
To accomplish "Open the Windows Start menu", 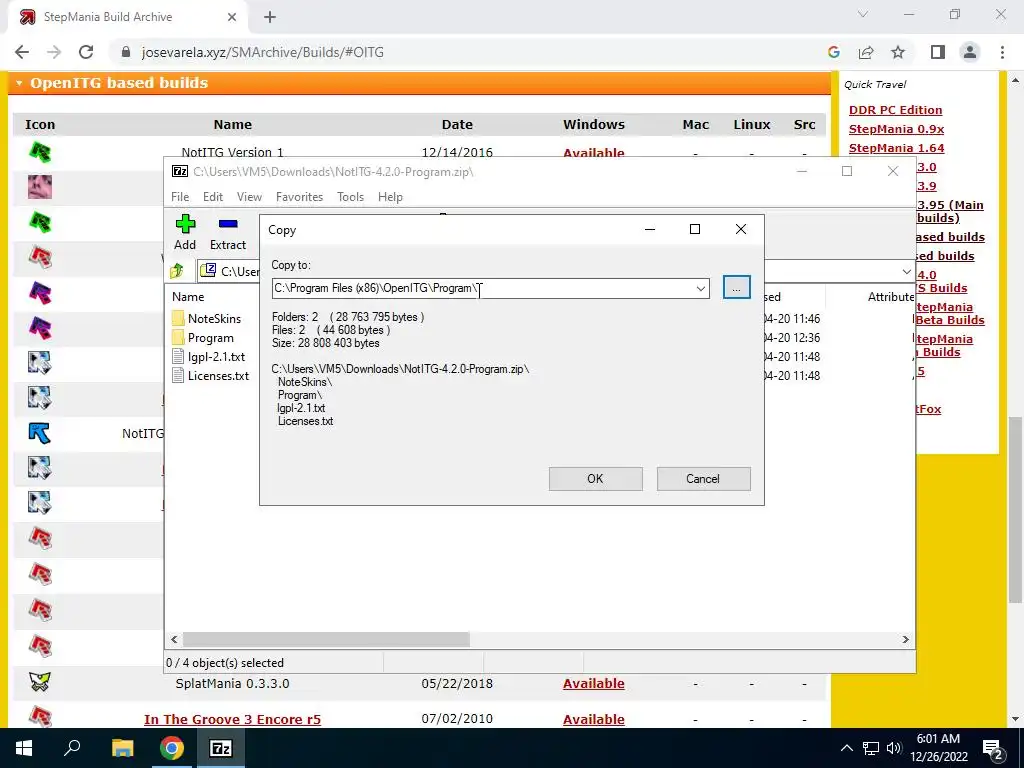I will tap(24, 748).
